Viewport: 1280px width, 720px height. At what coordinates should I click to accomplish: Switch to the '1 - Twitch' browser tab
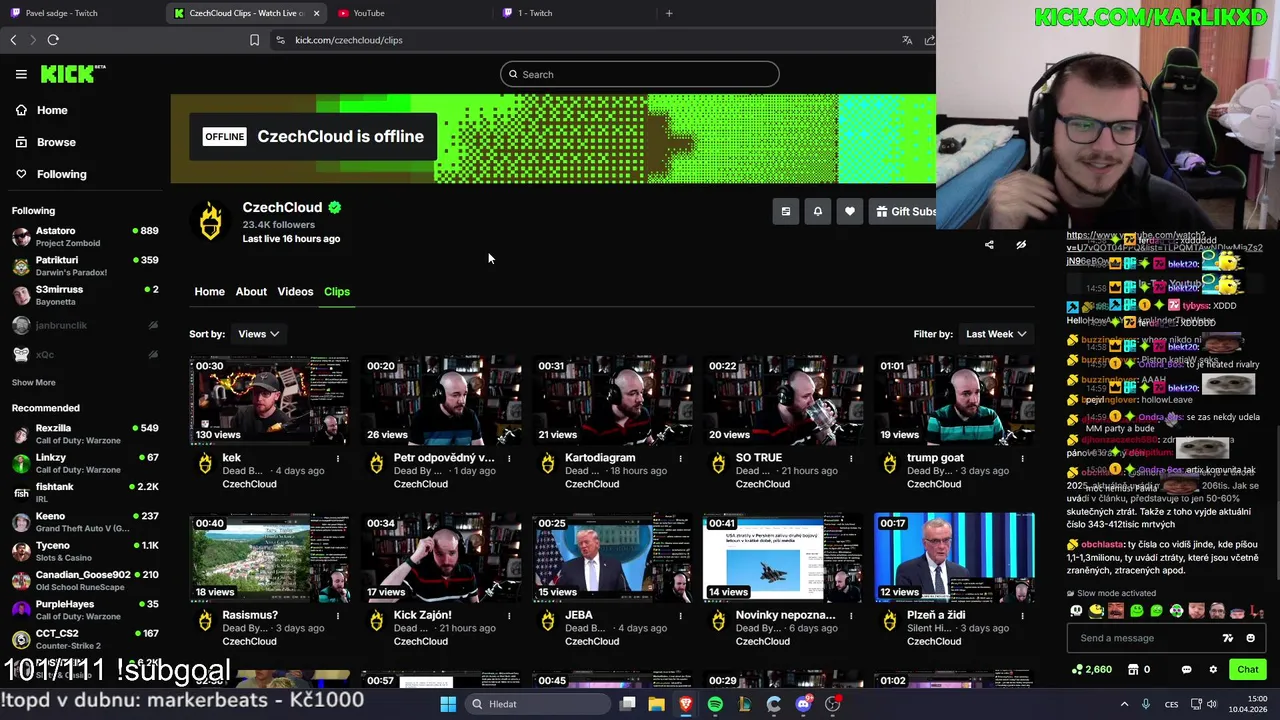click(x=575, y=13)
